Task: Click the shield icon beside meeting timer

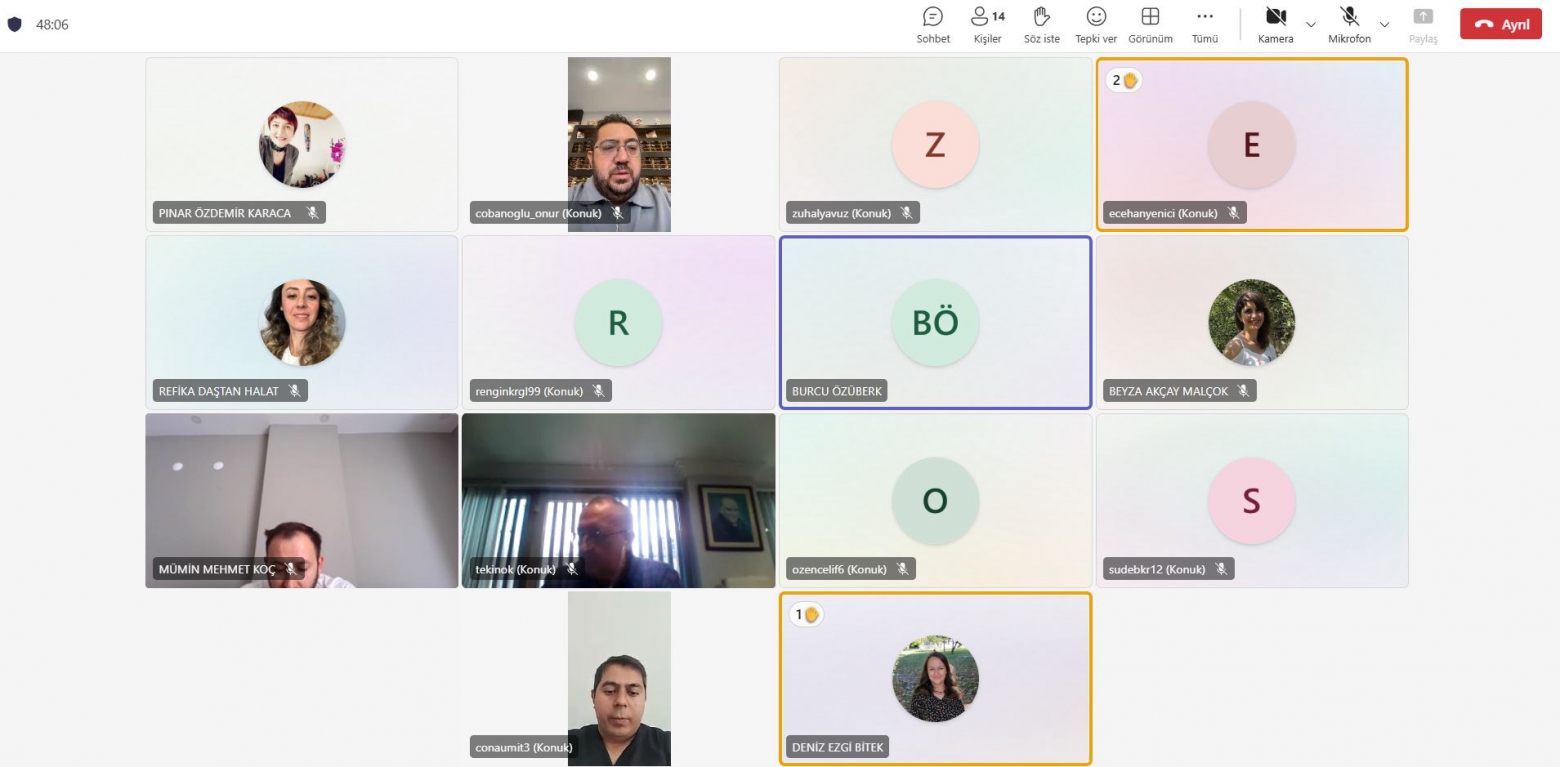Action: tap(14, 25)
